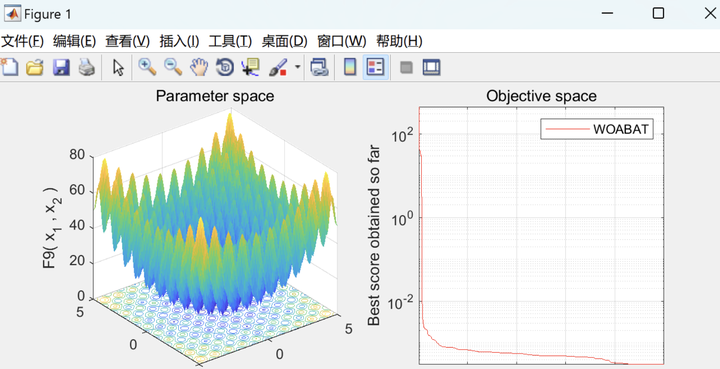Open the 帮助(H) menu
The image size is (720, 369).
pos(399,41)
